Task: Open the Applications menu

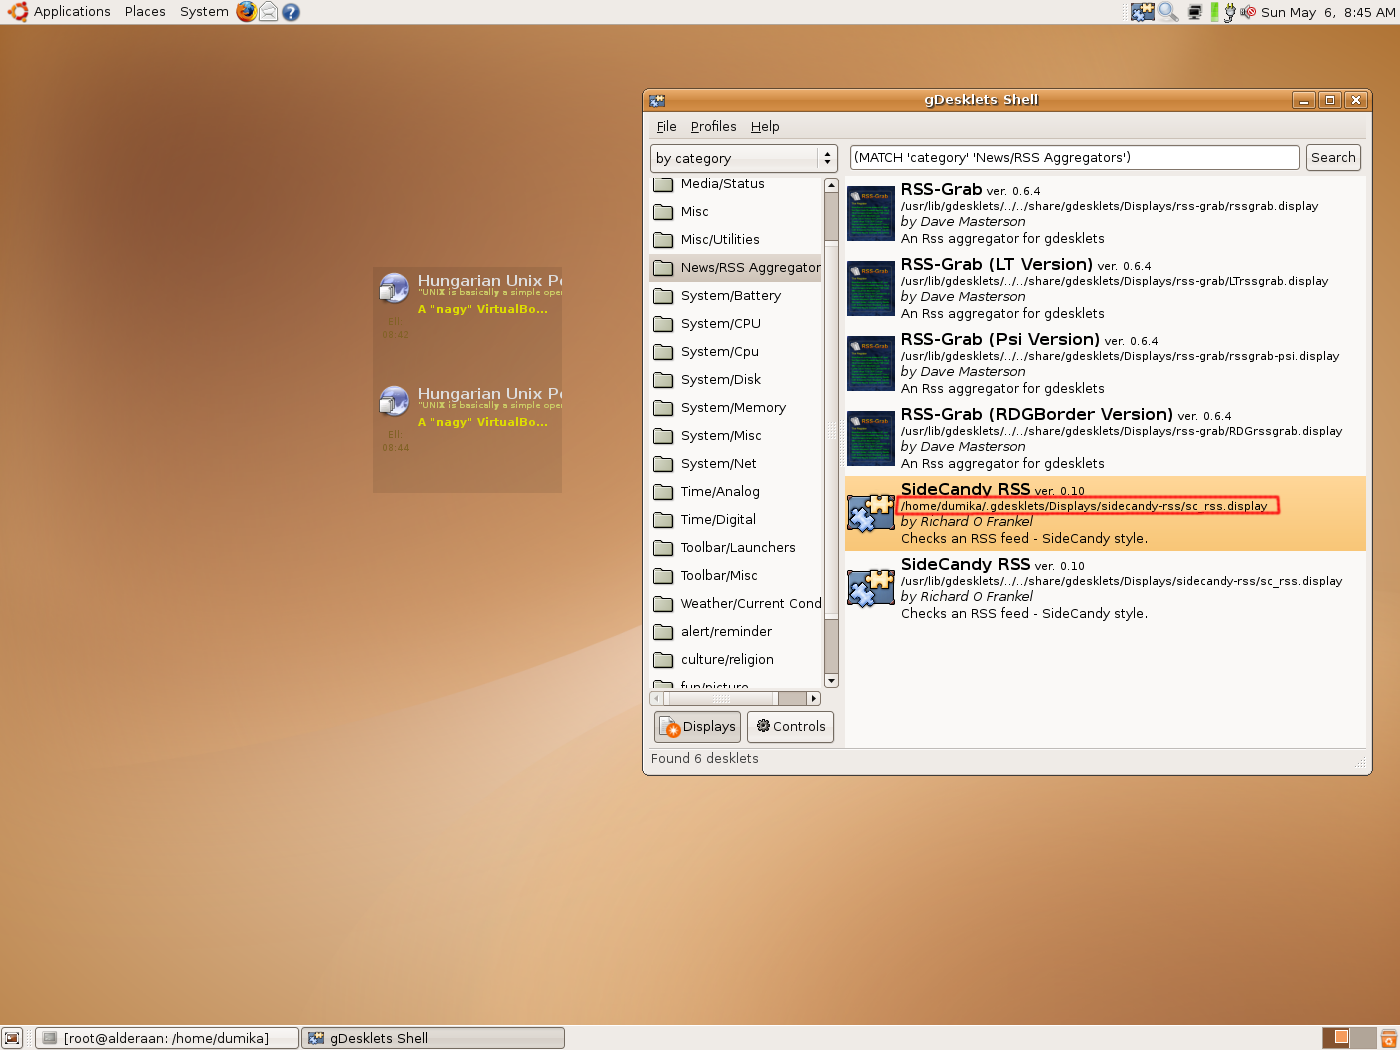Action: tap(72, 12)
